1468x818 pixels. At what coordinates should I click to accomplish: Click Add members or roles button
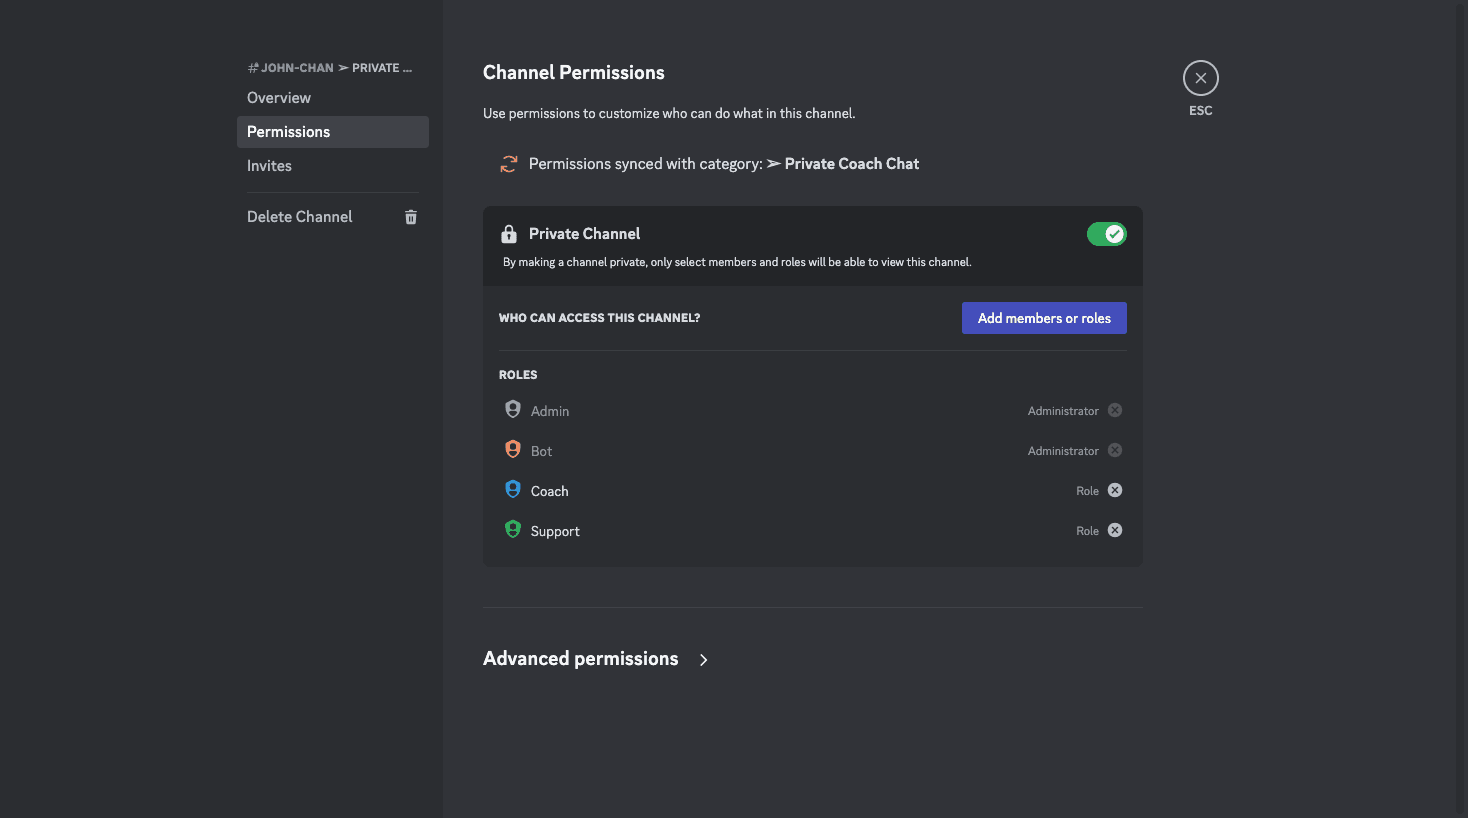coord(1044,318)
